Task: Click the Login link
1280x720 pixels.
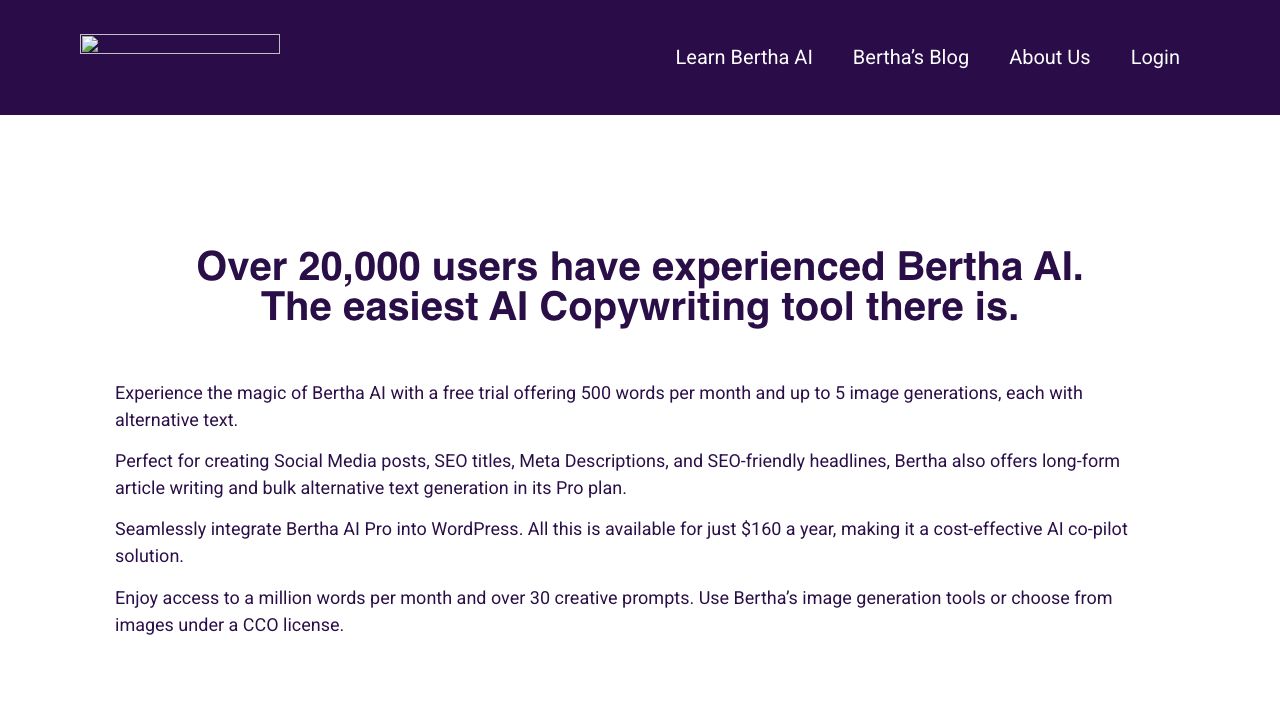Action: [x=1154, y=57]
